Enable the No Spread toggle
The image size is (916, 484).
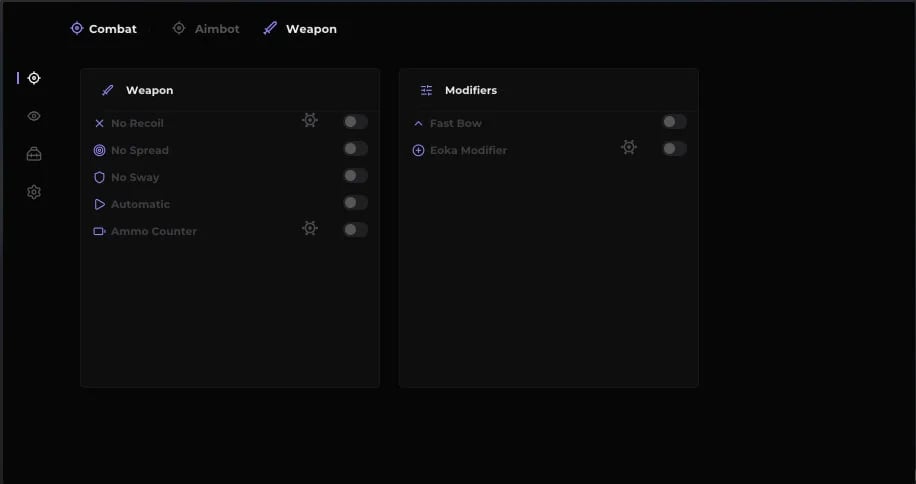[355, 148]
